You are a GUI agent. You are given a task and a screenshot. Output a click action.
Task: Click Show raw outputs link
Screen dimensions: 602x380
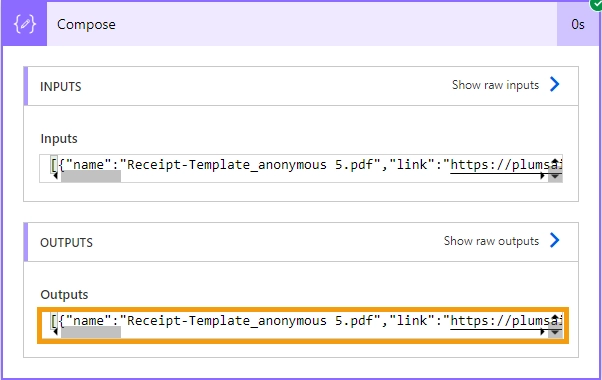(491, 241)
